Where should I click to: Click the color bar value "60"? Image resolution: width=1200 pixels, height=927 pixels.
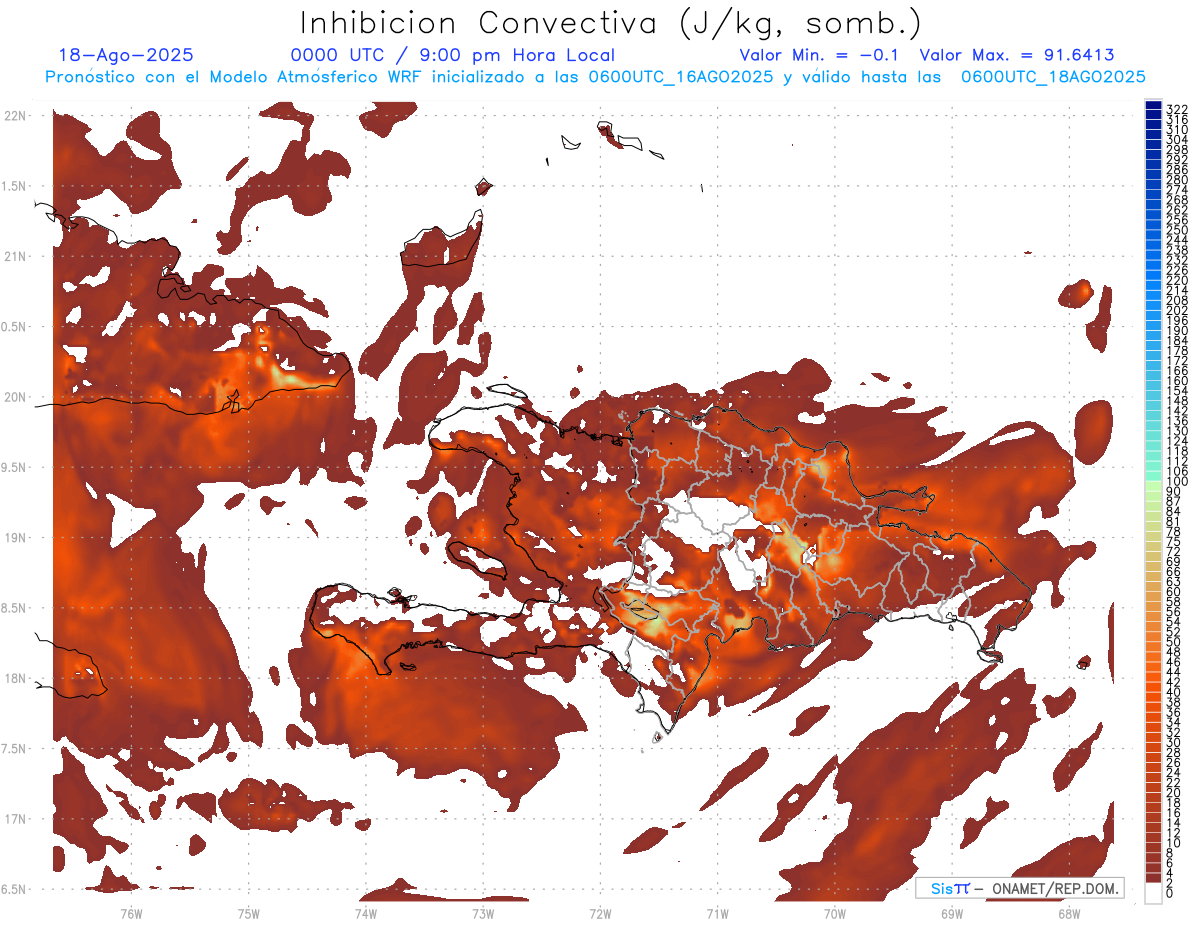pyautogui.click(x=1174, y=591)
